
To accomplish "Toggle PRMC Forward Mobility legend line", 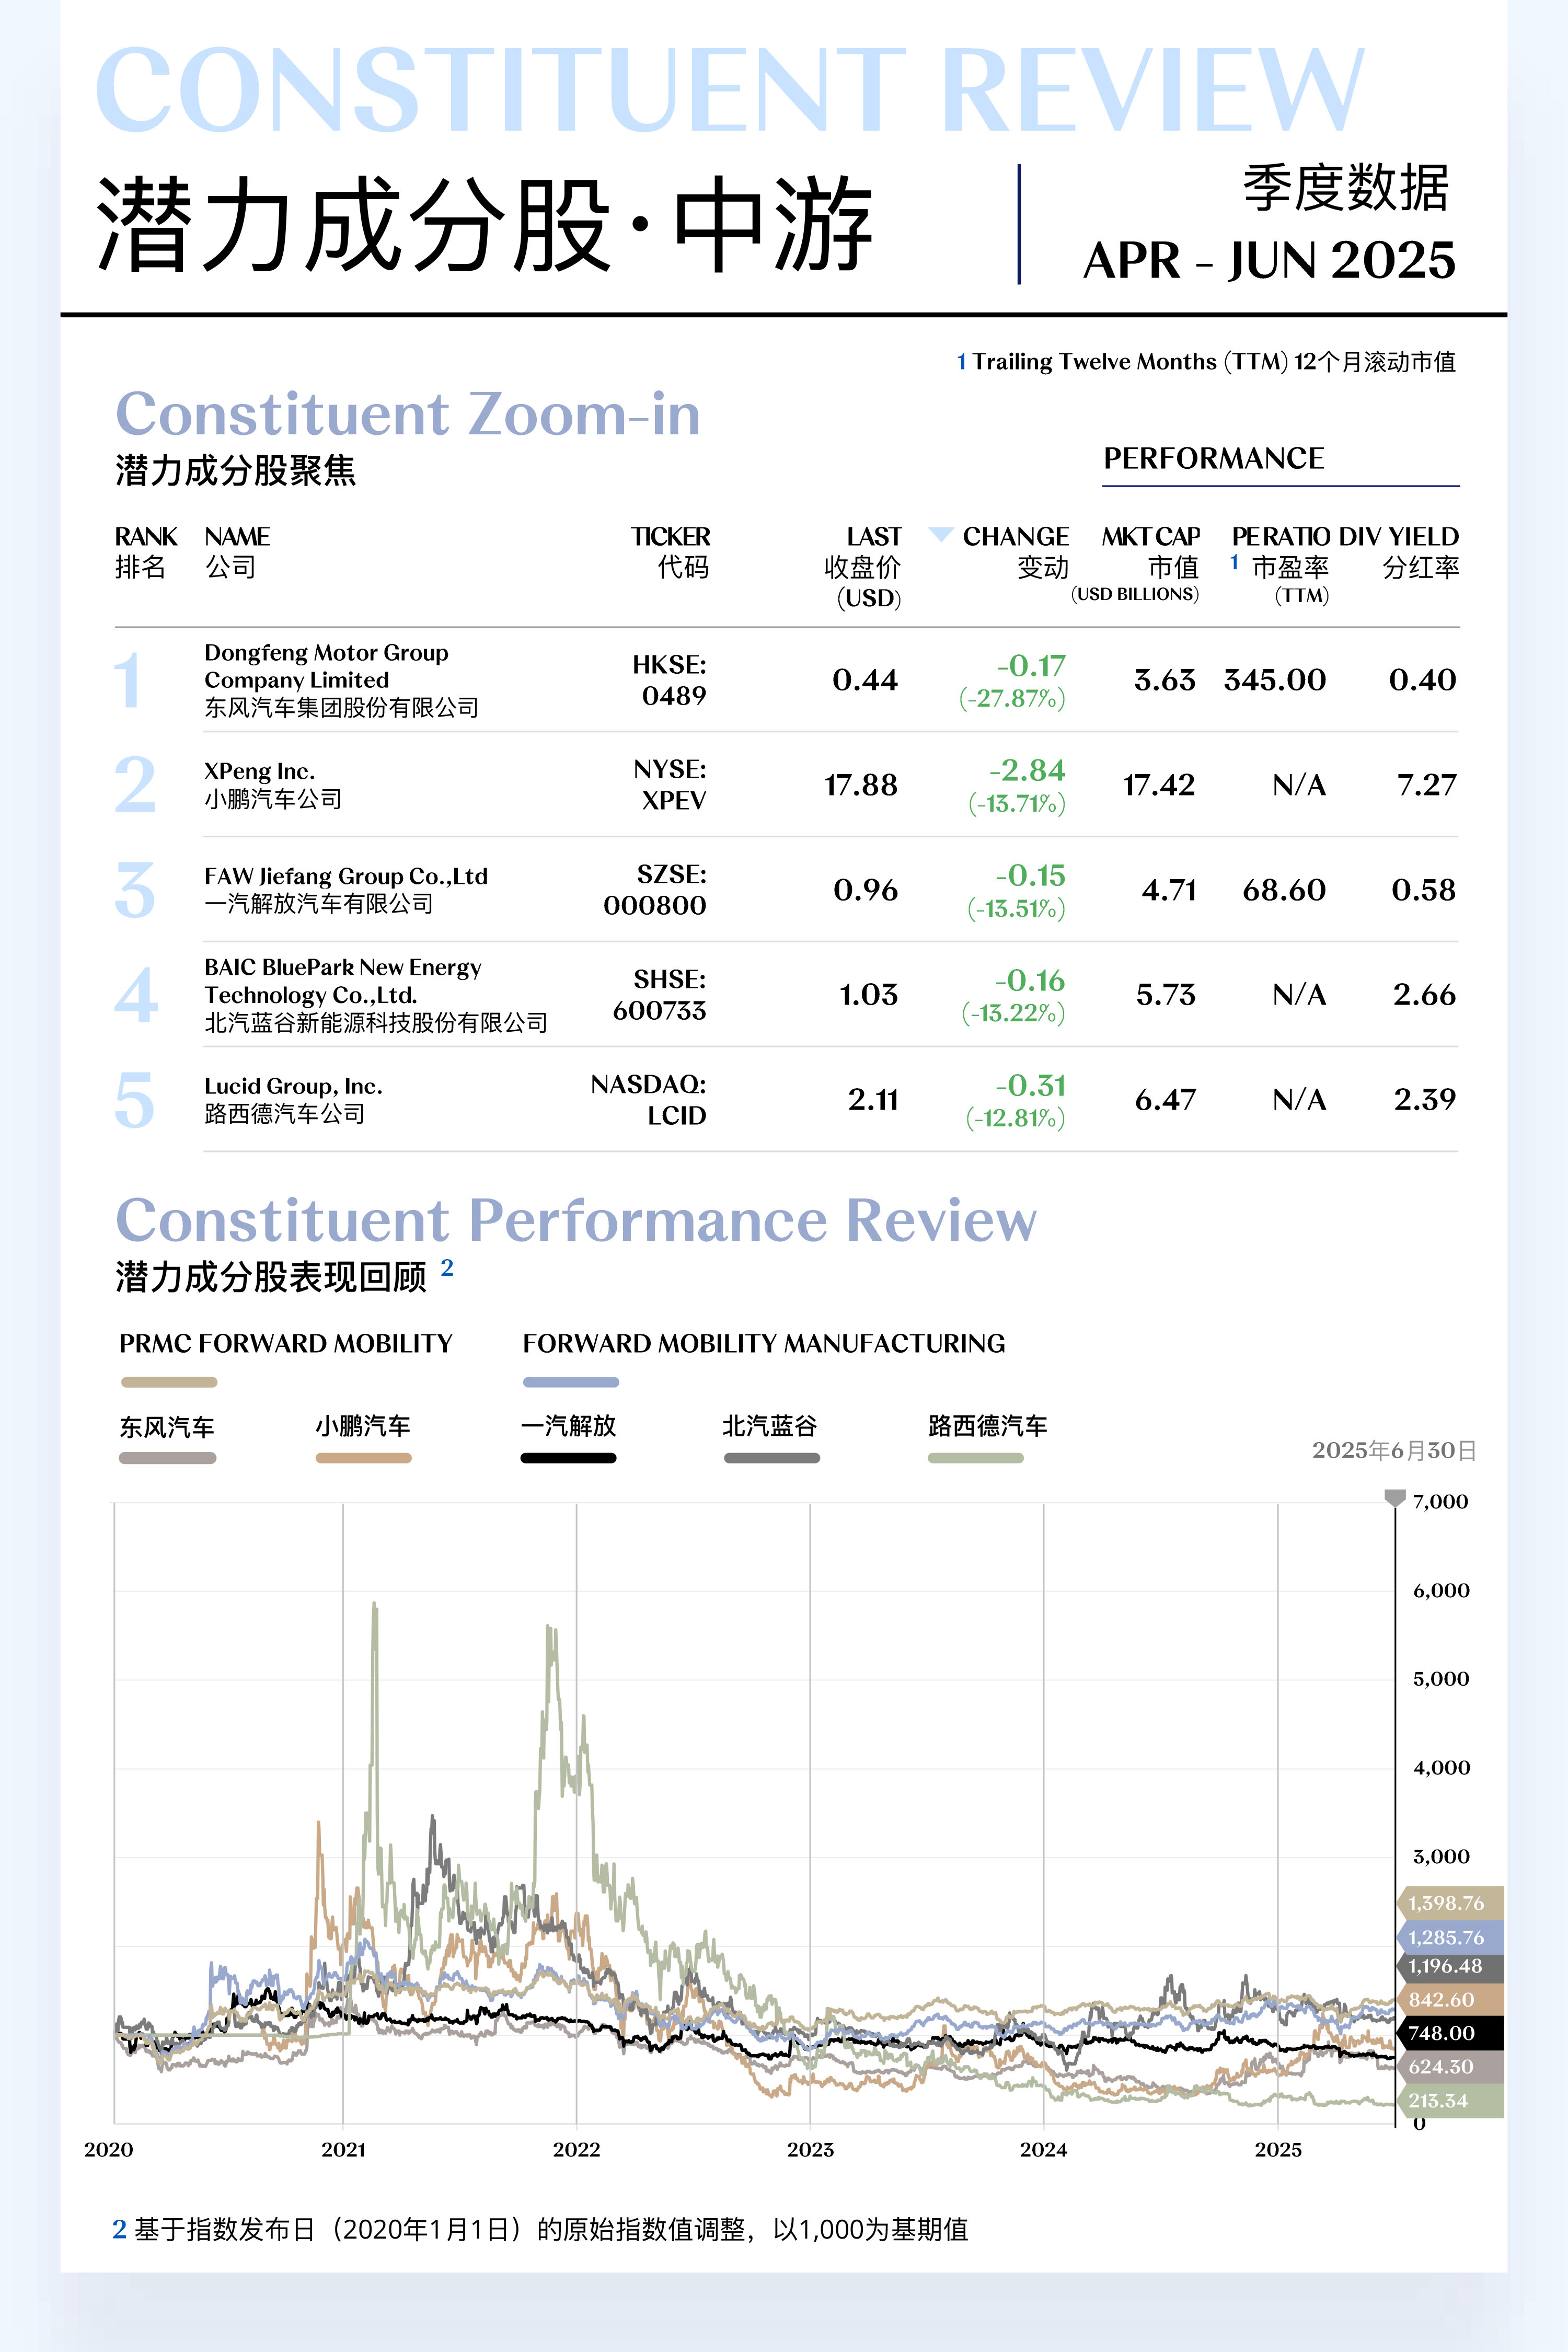I will [168, 1382].
